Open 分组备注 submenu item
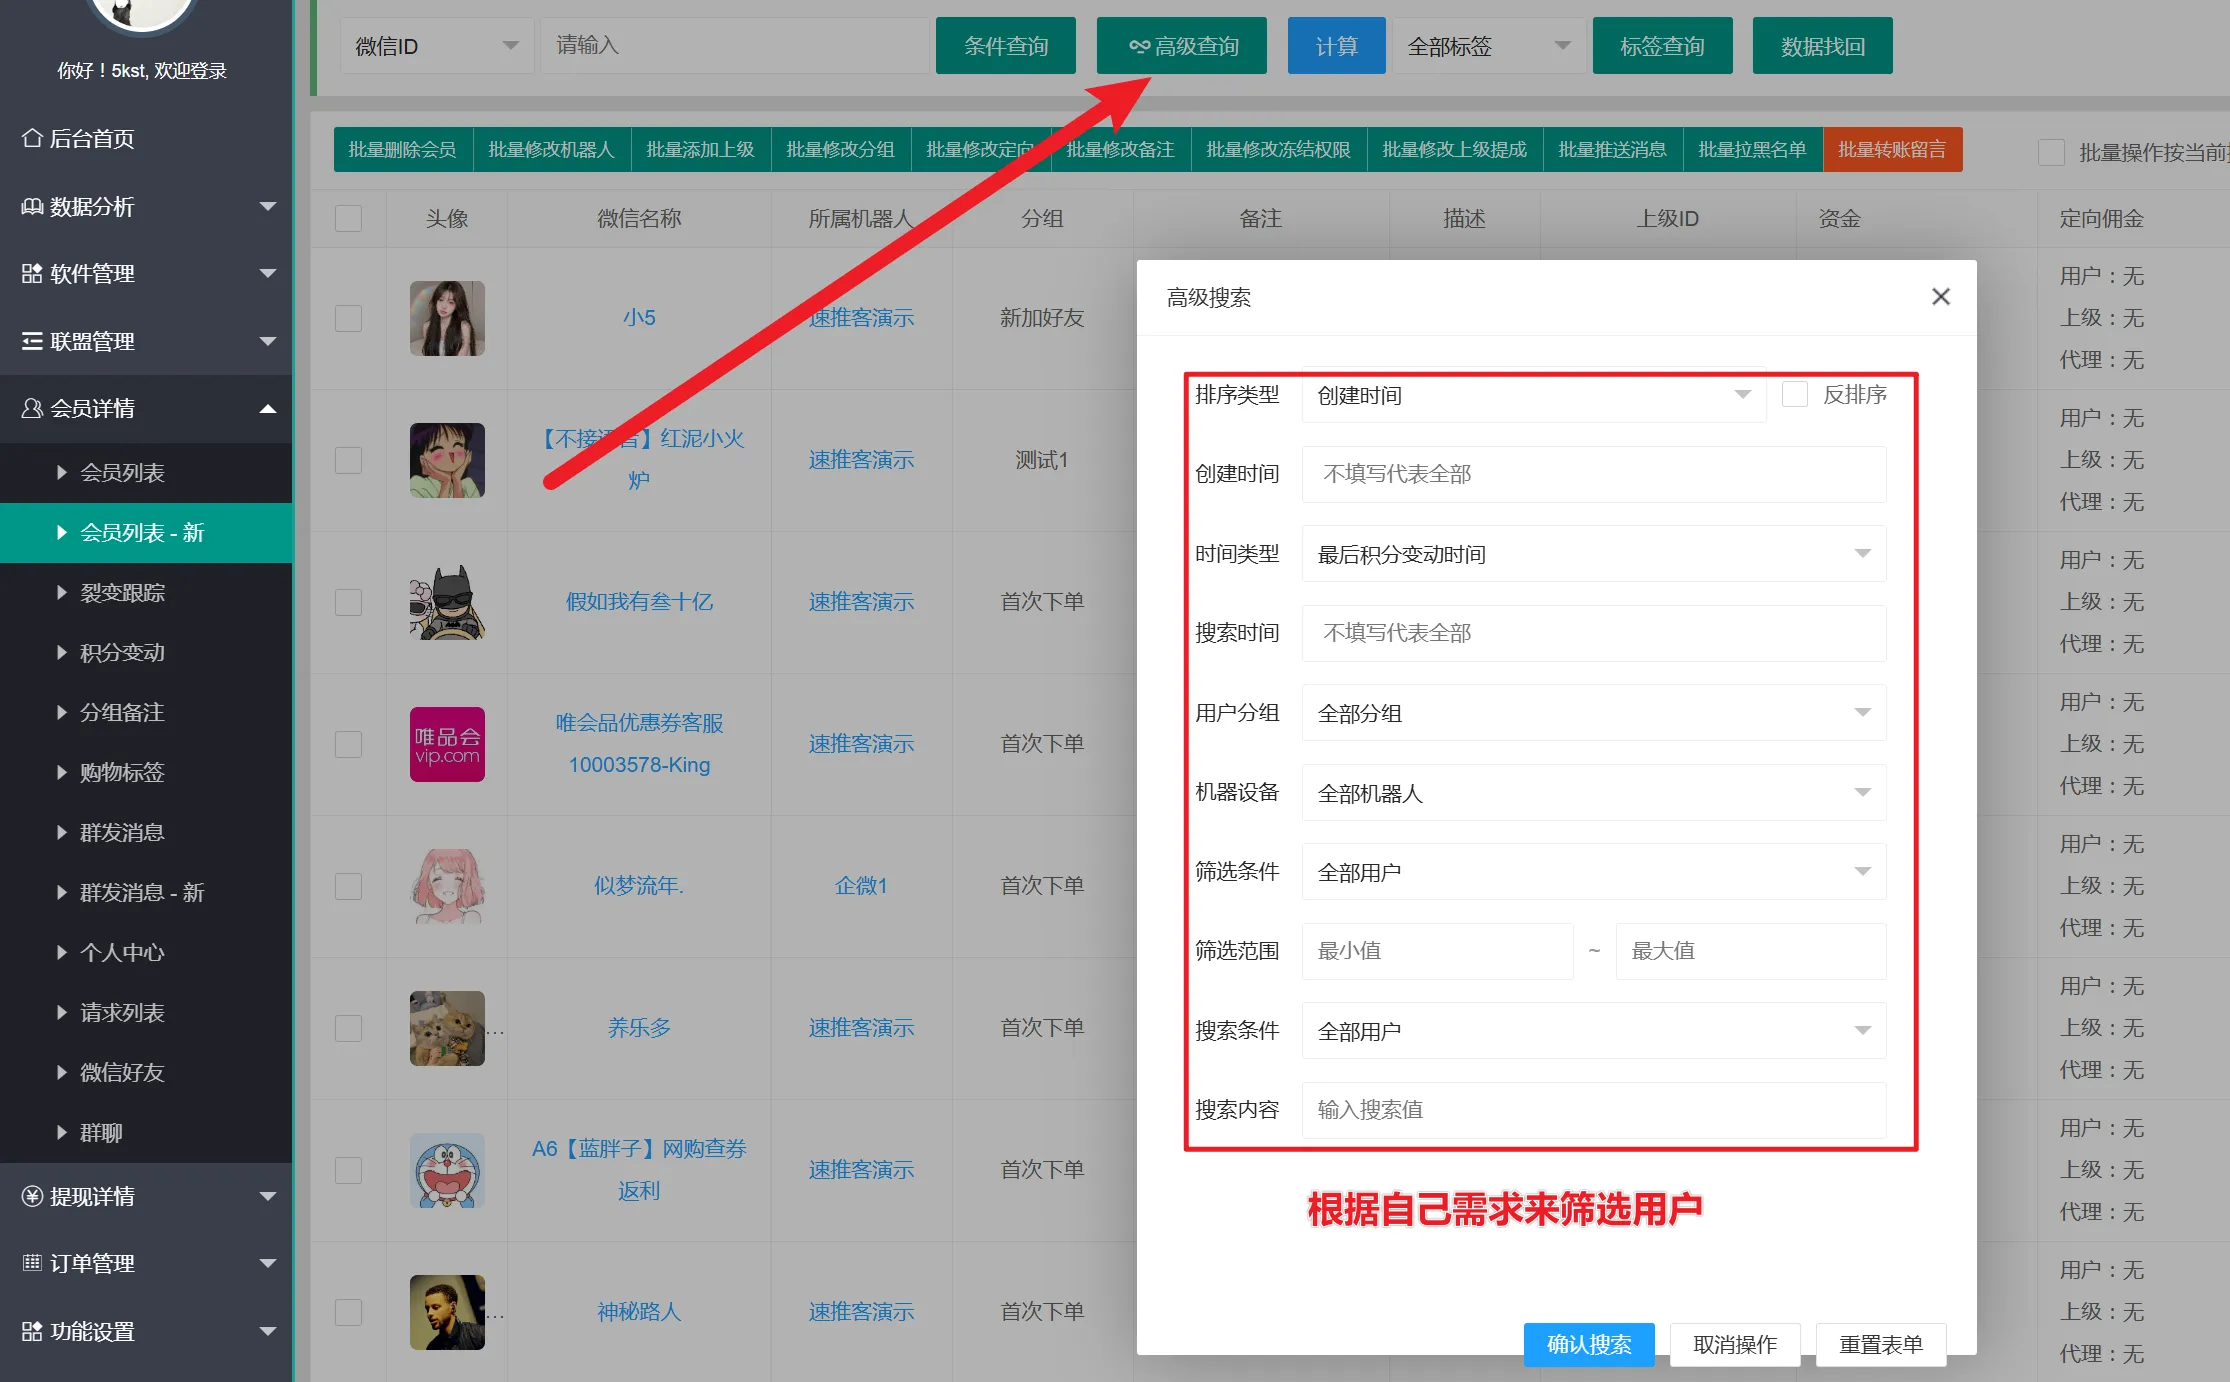 (146, 713)
